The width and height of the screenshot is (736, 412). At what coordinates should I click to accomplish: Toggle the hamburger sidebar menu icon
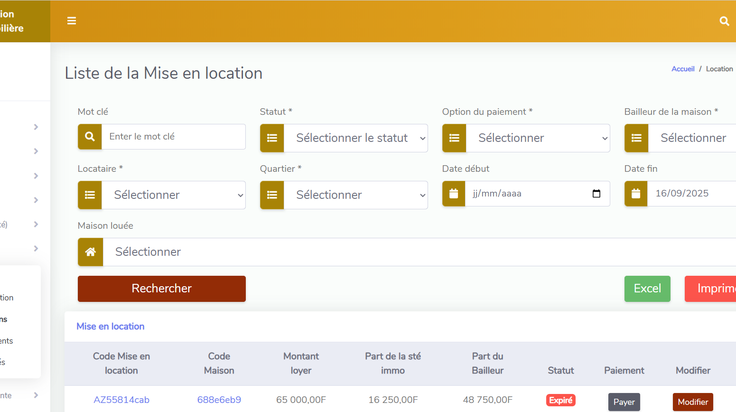pos(71,21)
